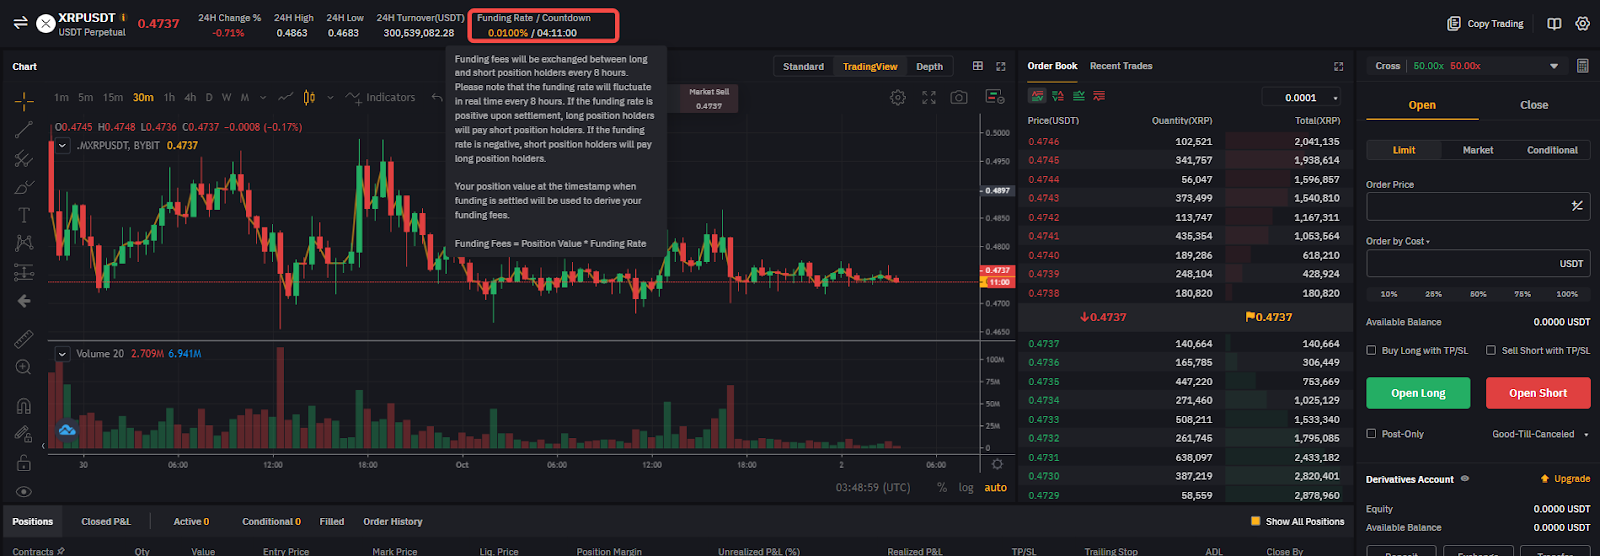Open the order calculator icon

click(x=1582, y=66)
